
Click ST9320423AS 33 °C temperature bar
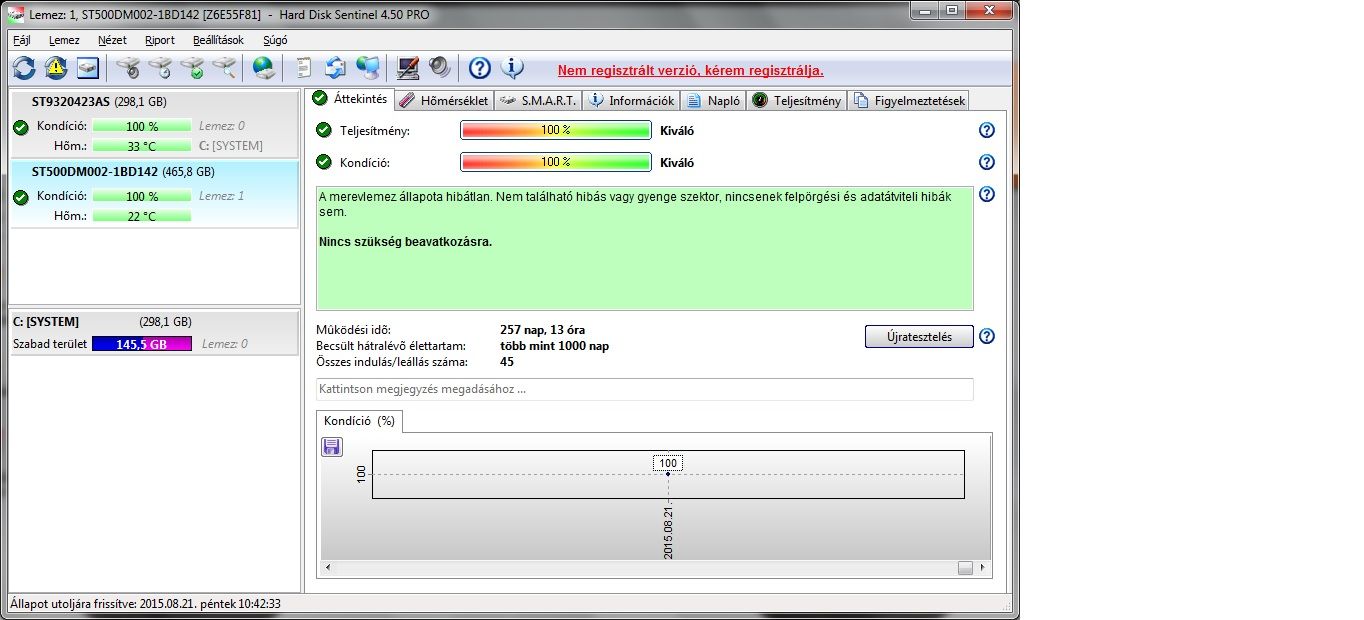click(x=141, y=146)
